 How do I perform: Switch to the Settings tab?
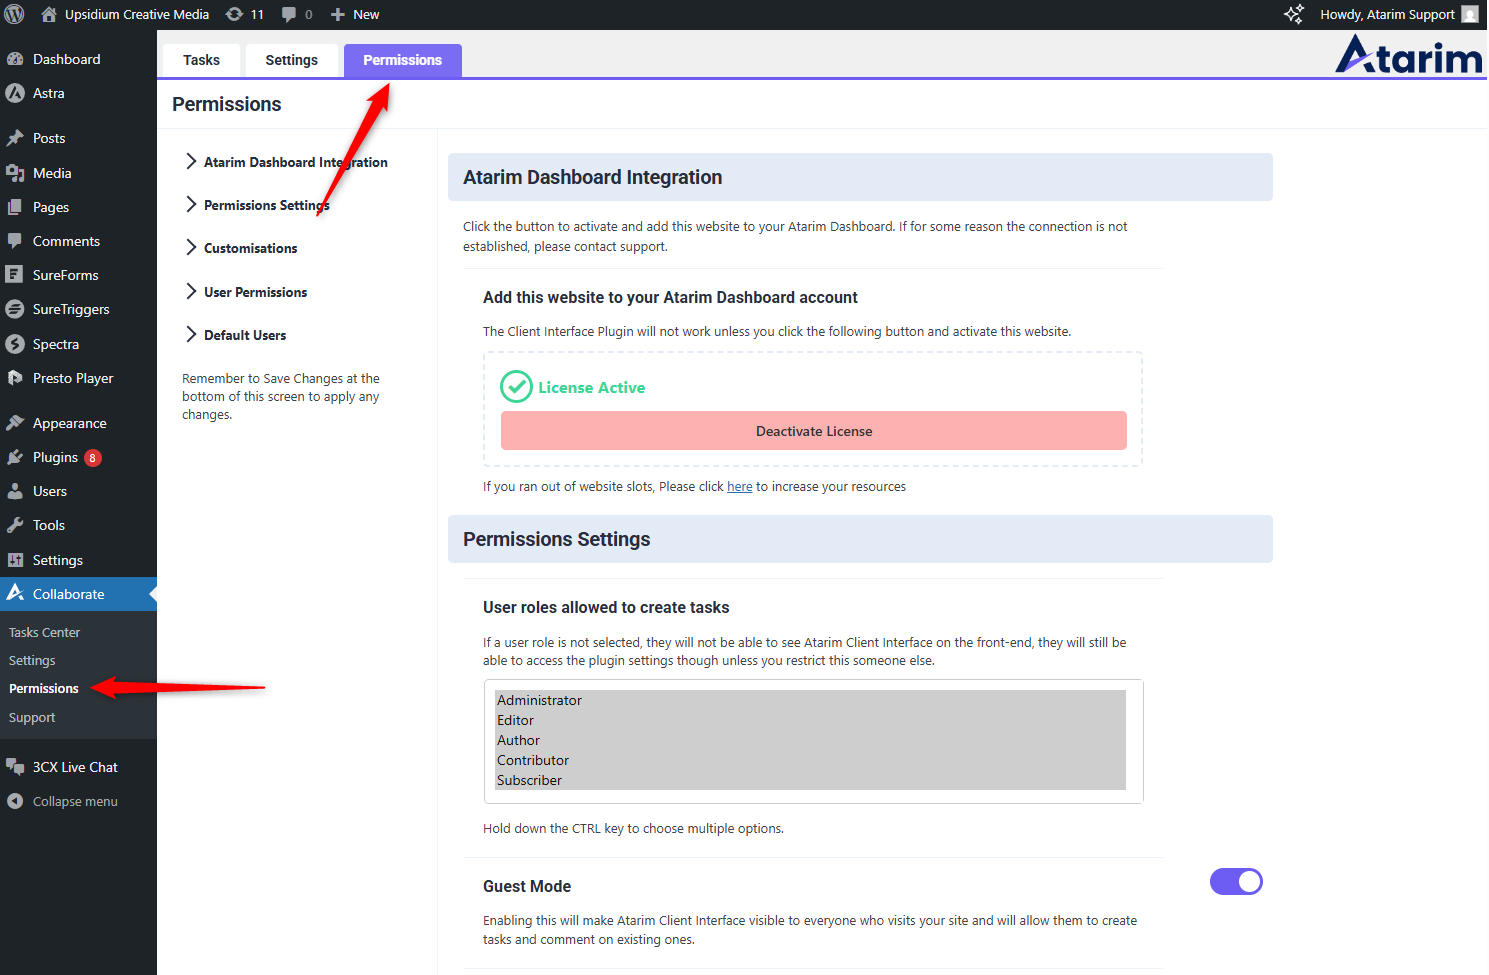tap(291, 60)
